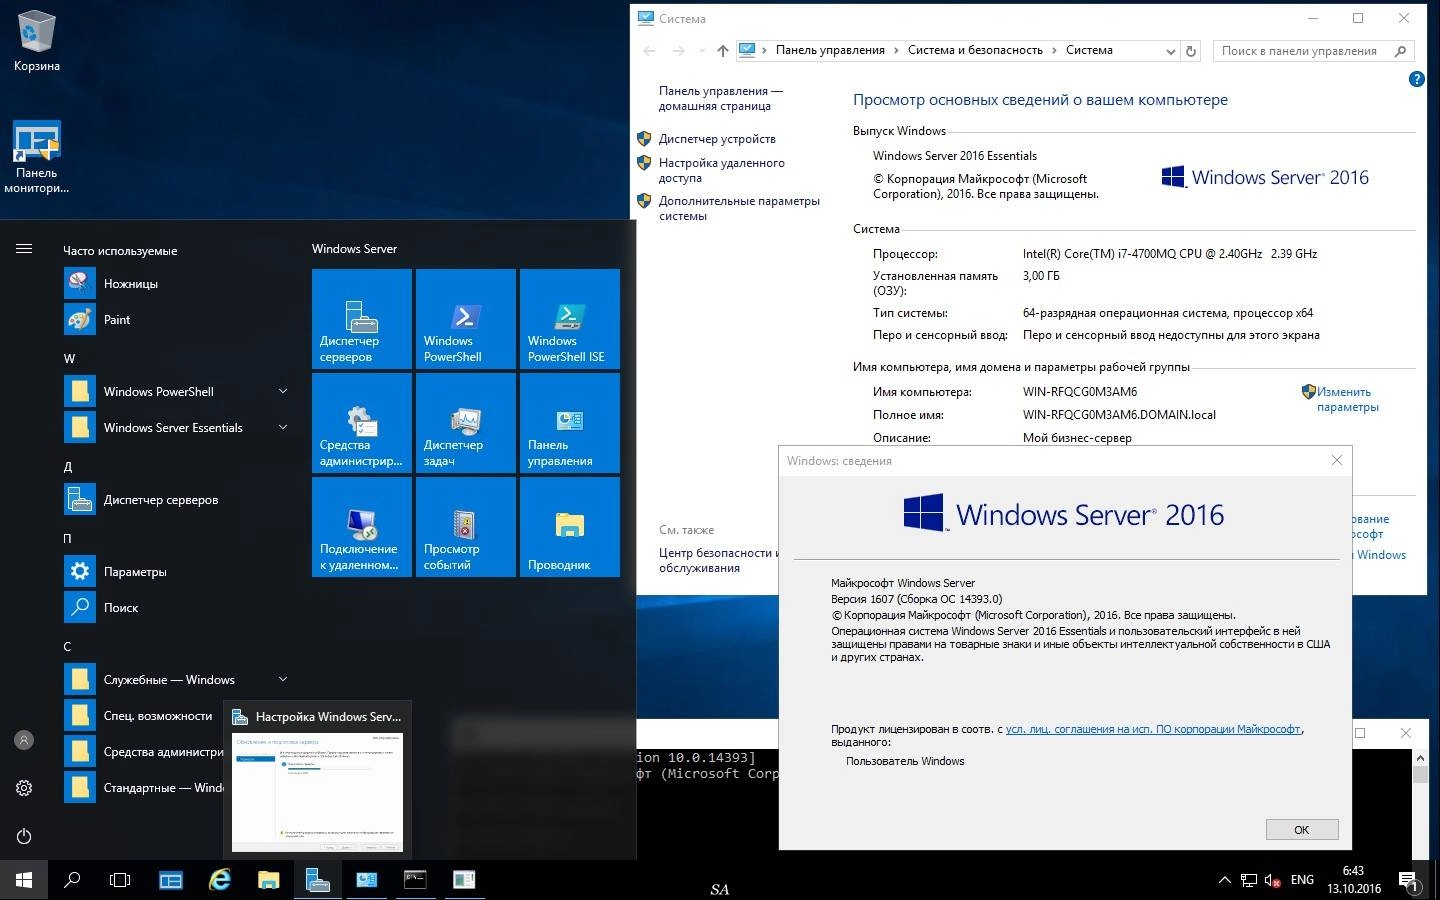Open the clock showing 6:43 13.10.2016
The width and height of the screenshot is (1440, 900).
coord(1353,880)
